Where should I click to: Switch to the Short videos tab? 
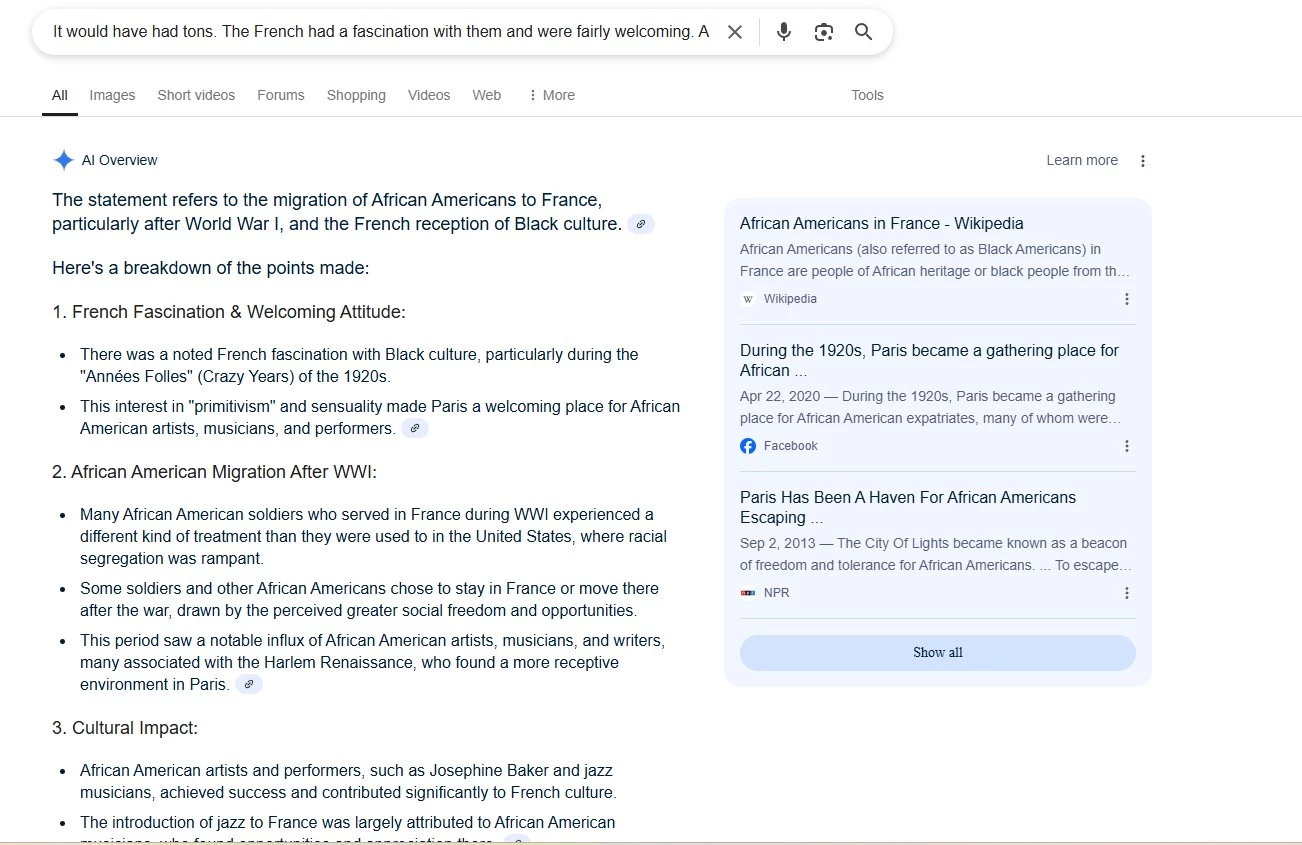tap(196, 95)
